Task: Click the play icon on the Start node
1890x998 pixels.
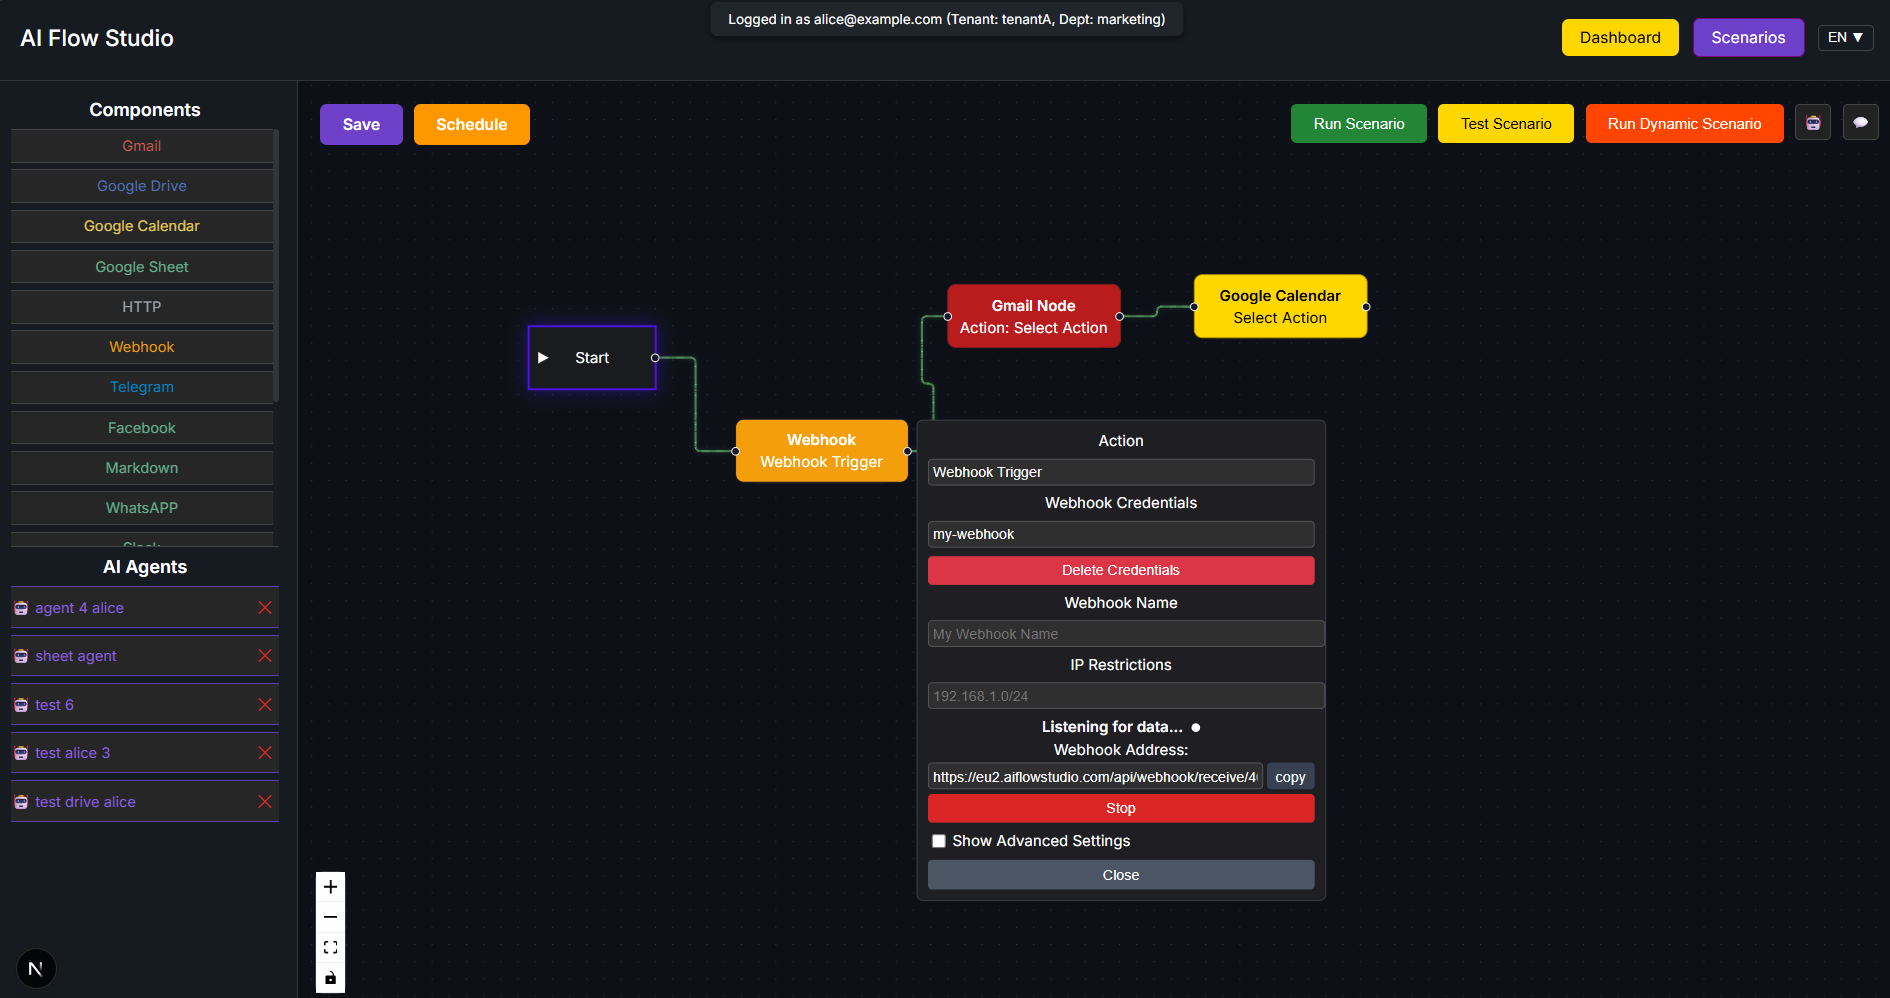Action: (544, 357)
